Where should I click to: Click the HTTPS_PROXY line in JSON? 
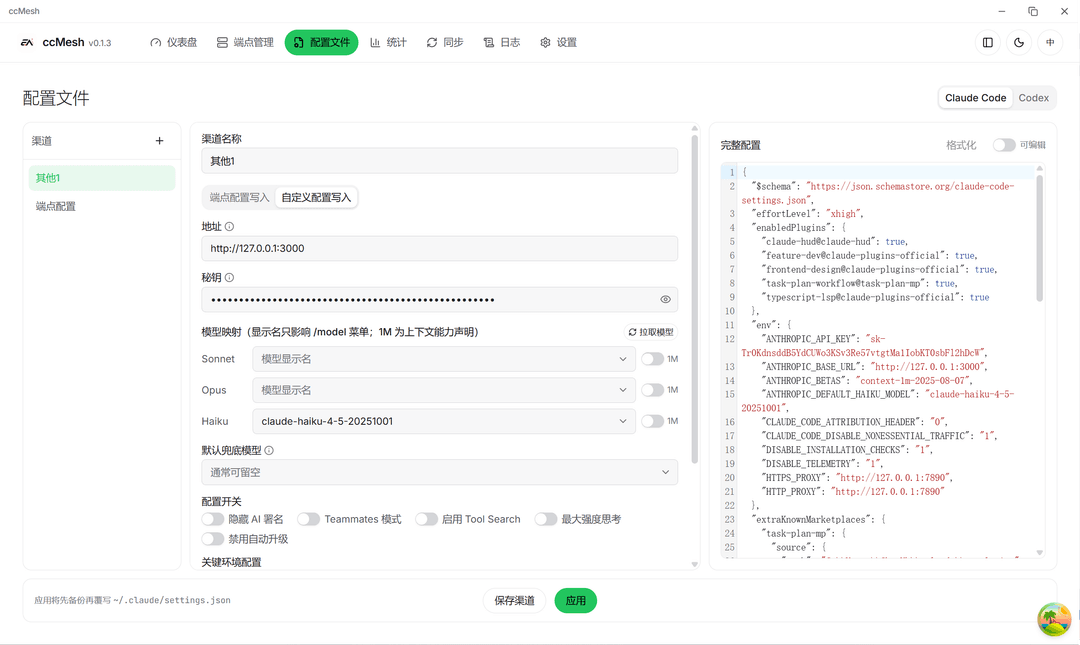point(858,478)
